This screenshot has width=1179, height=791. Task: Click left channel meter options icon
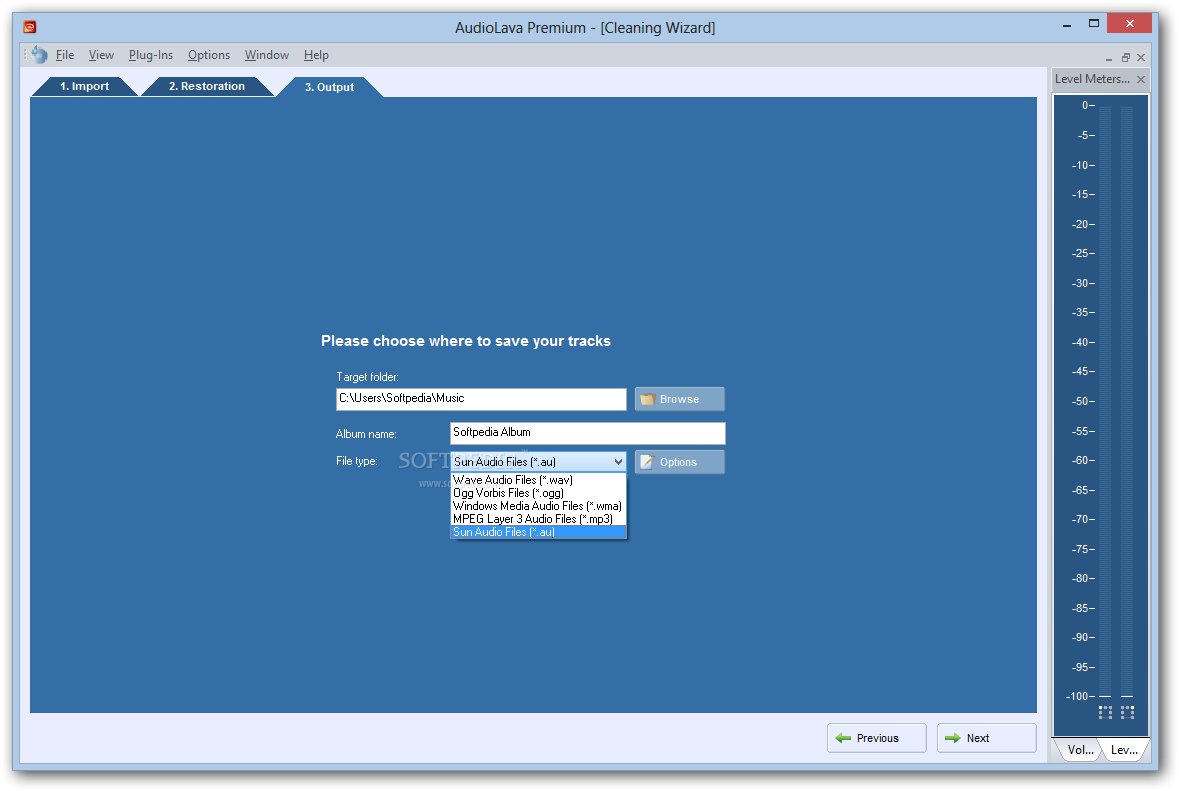1105,712
